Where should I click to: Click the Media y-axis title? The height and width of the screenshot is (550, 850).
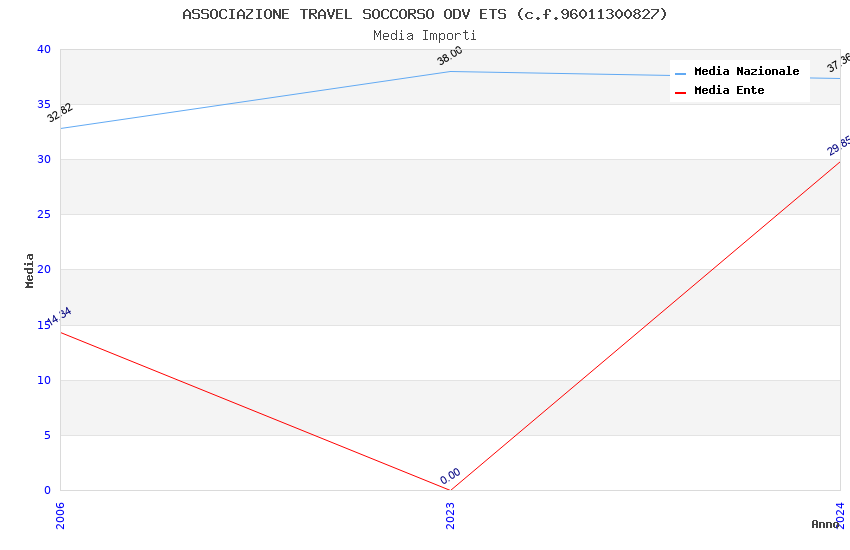(x=29, y=270)
